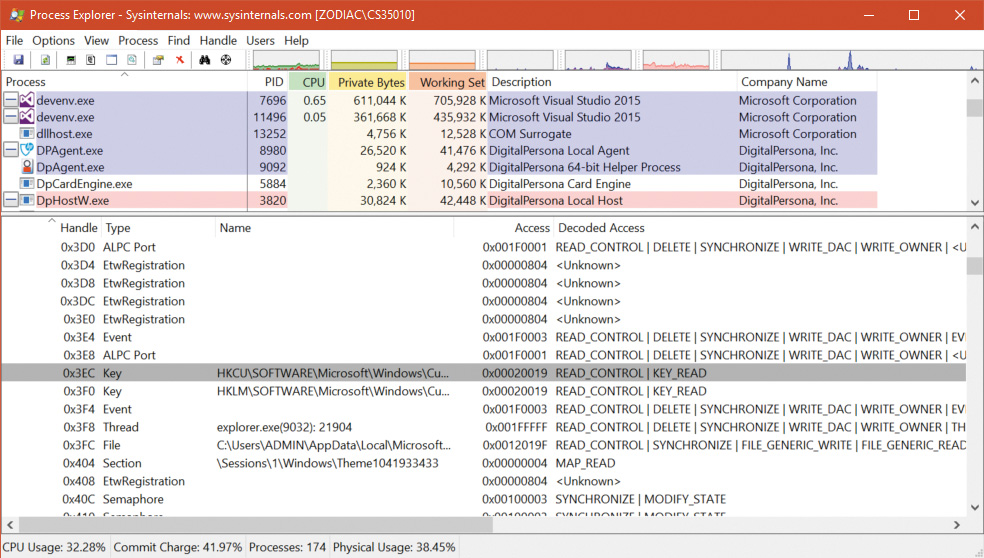
Task: Open System Information from the toolbar
Action: tap(71, 60)
